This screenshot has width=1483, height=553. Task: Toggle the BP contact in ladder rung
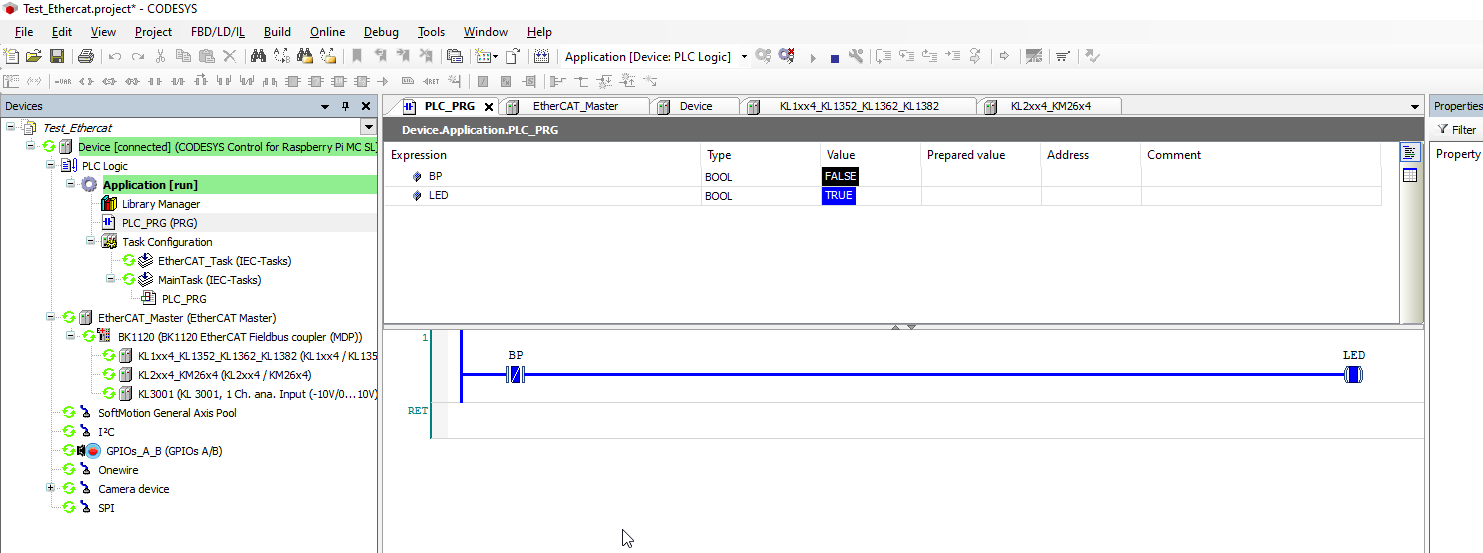pos(516,376)
